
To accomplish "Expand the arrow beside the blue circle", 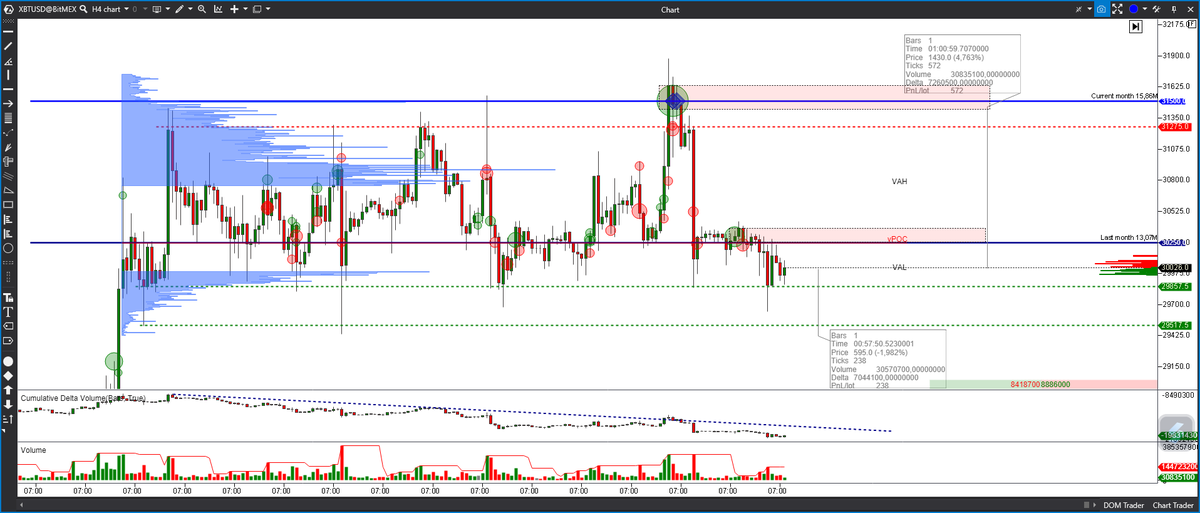I will click(x=1145, y=9).
